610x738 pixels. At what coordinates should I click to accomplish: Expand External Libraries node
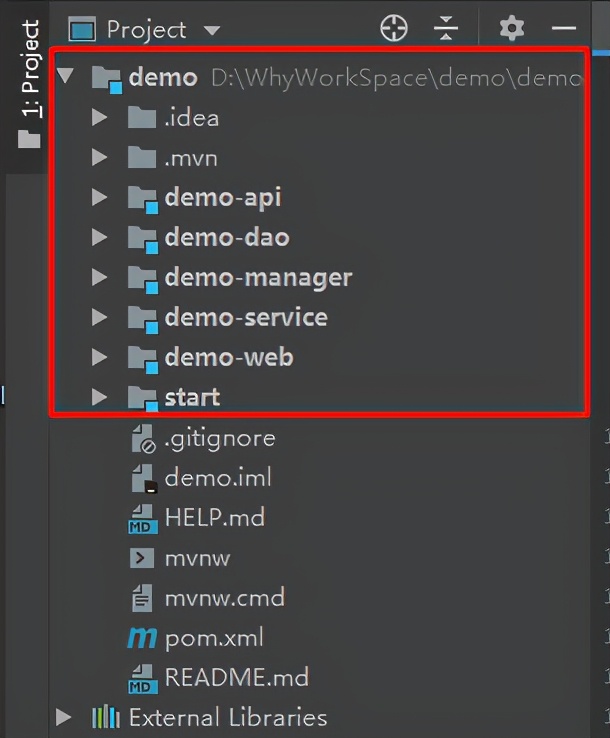click(64, 717)
